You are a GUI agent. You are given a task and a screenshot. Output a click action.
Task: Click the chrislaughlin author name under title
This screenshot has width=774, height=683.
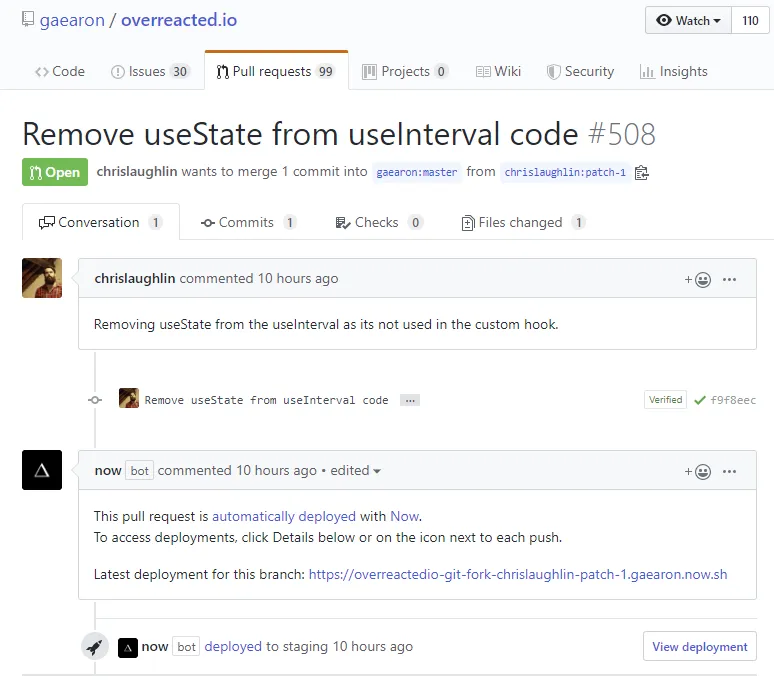point(137,171)
